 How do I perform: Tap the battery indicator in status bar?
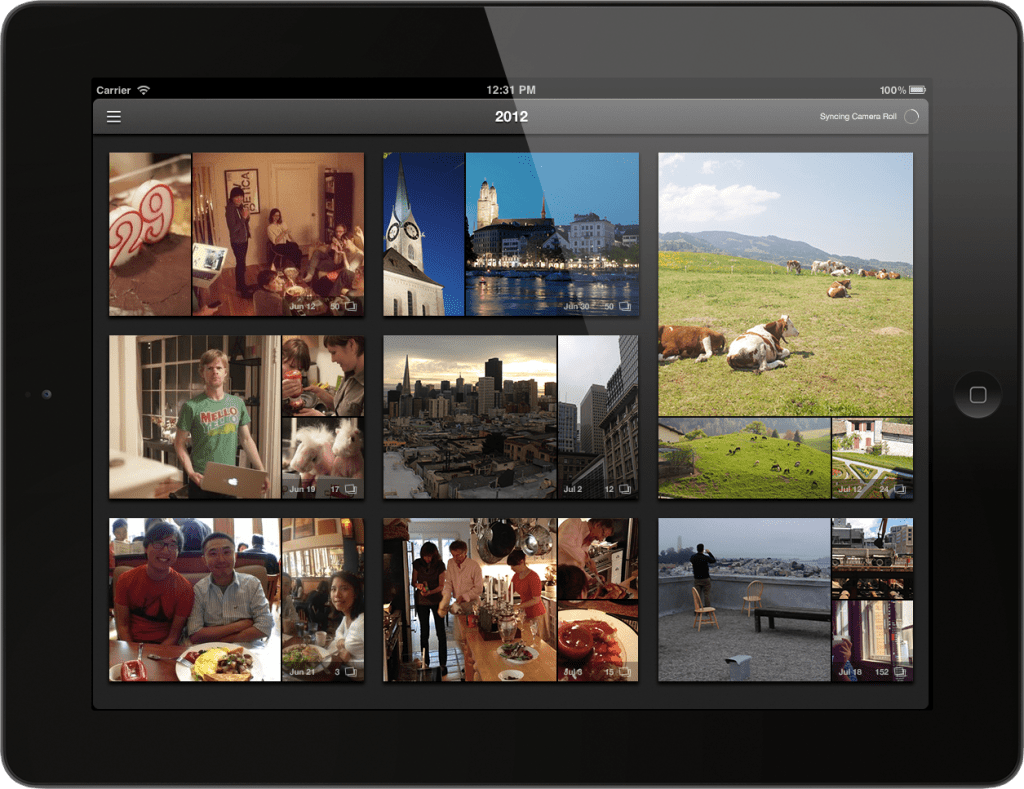tap(918, 90)
